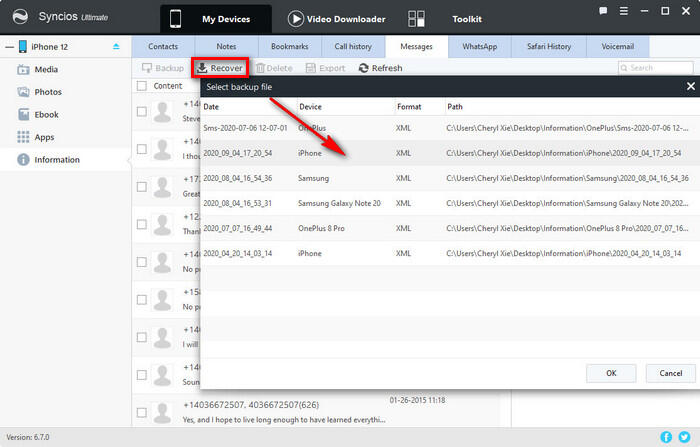700x447 pixels.
Task: Eject iPhone 12 with the blue eject icon
Action: (116, 46)
